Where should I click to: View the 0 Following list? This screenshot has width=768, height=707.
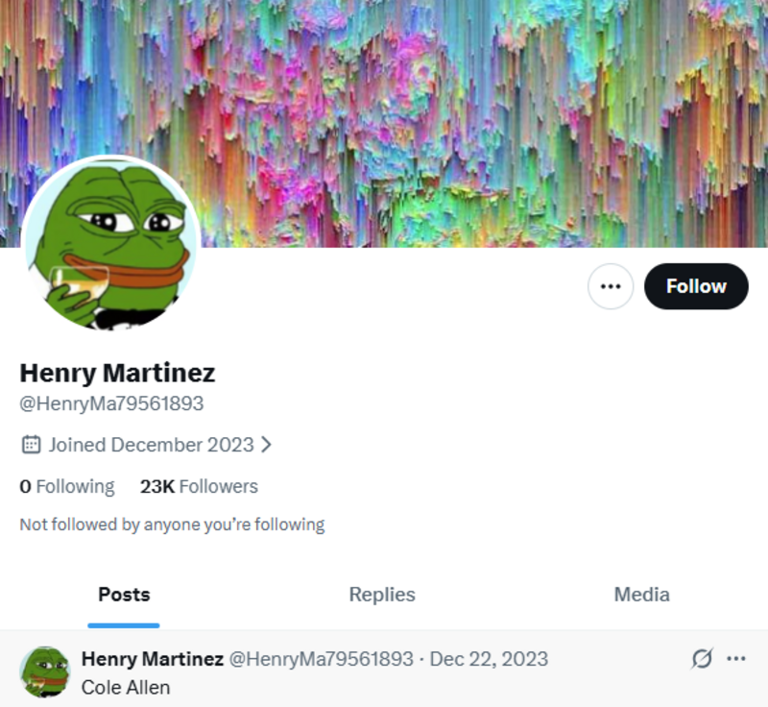click(x=67, y=487)
